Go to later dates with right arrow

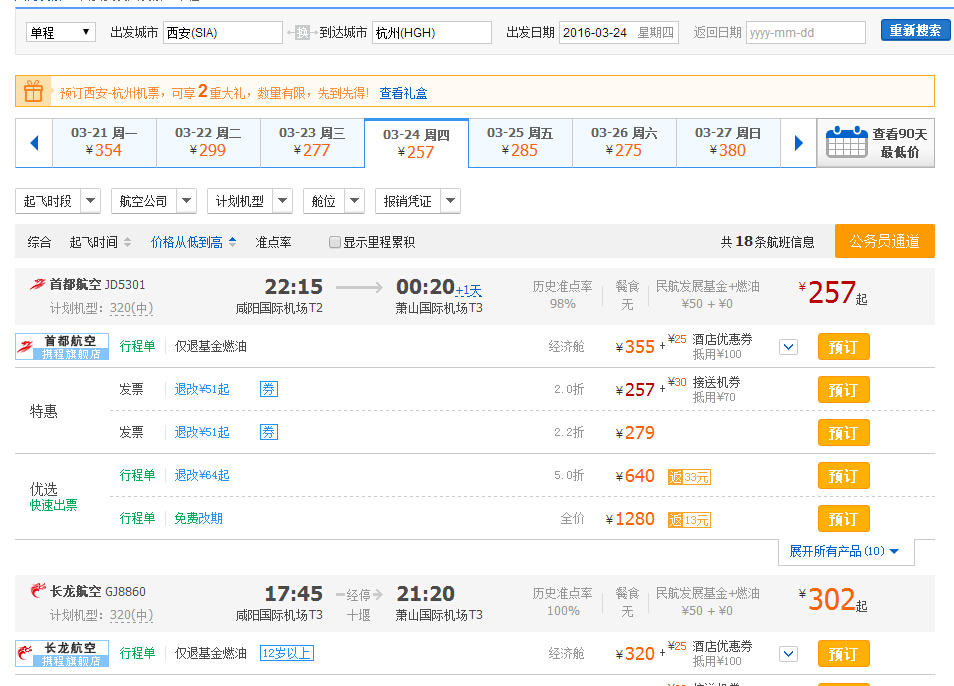(x=798, y=143)
